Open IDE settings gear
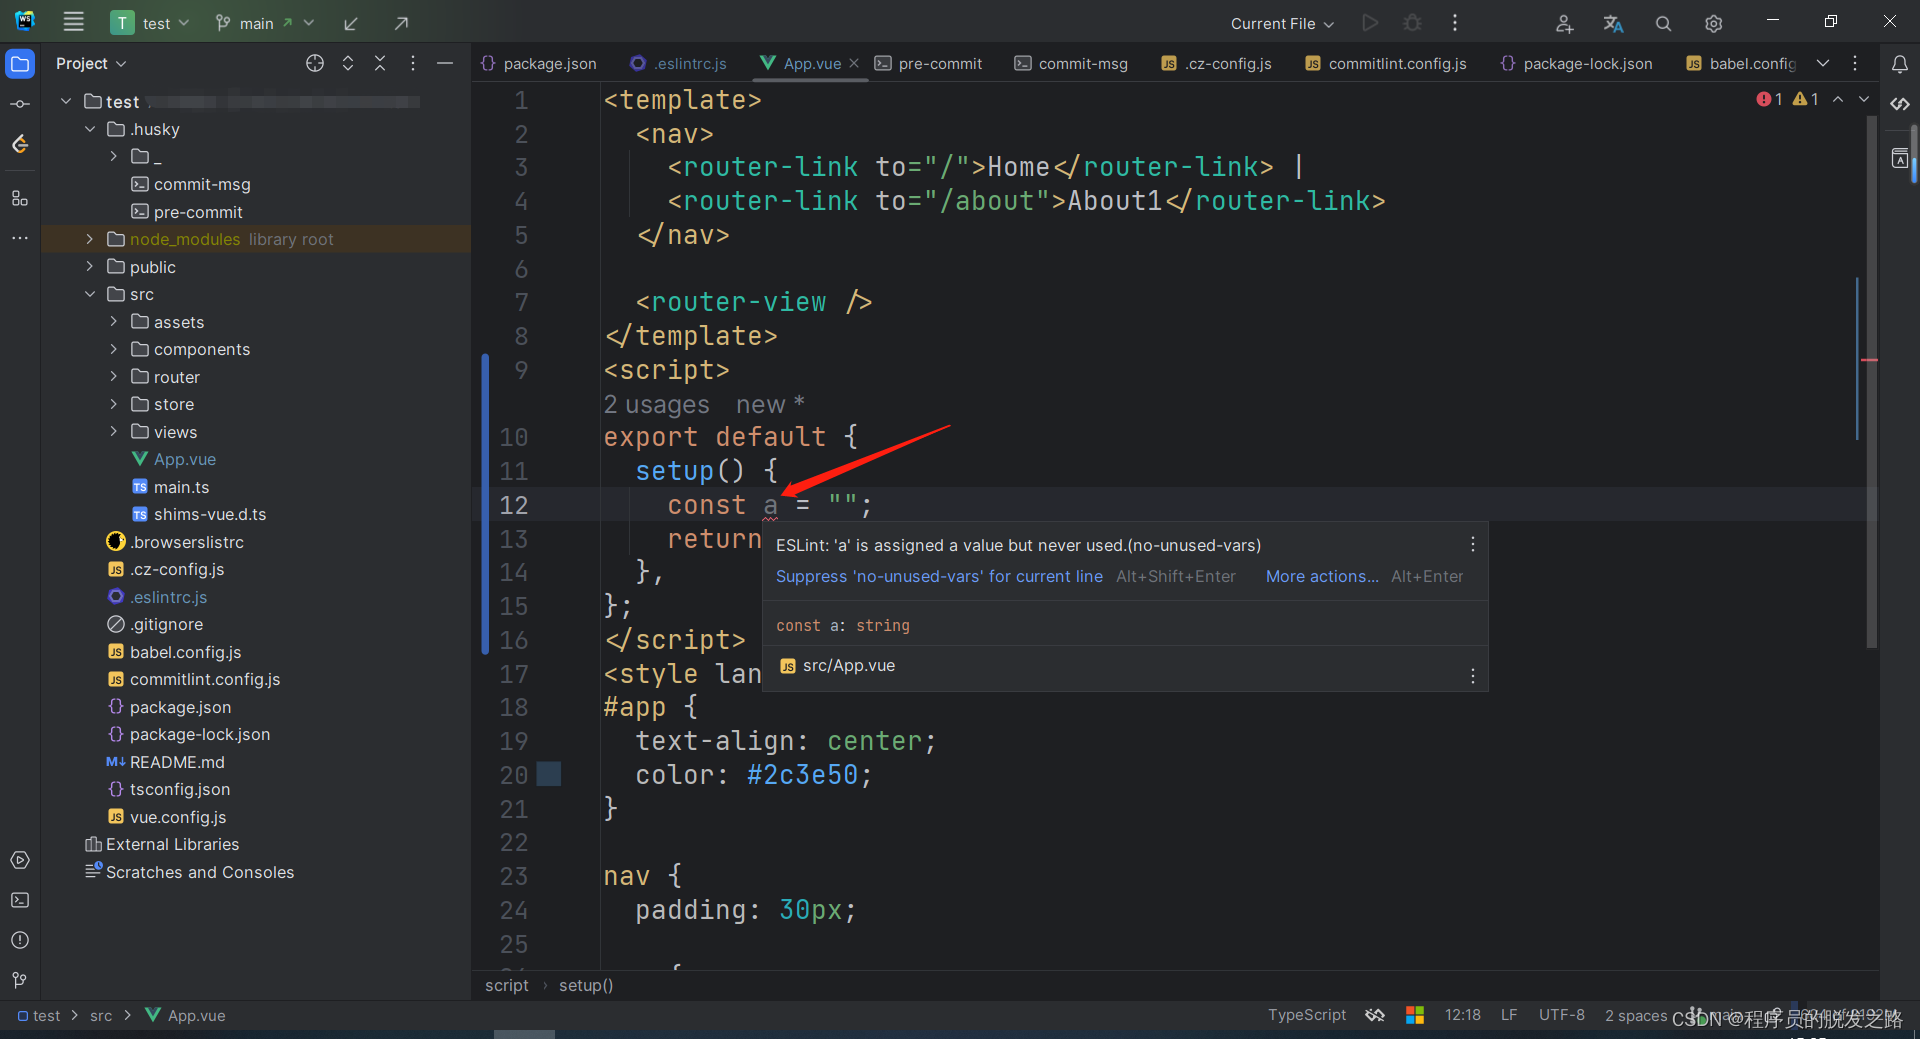This screenshot has width=1920, height=1039. [1713, 23]
